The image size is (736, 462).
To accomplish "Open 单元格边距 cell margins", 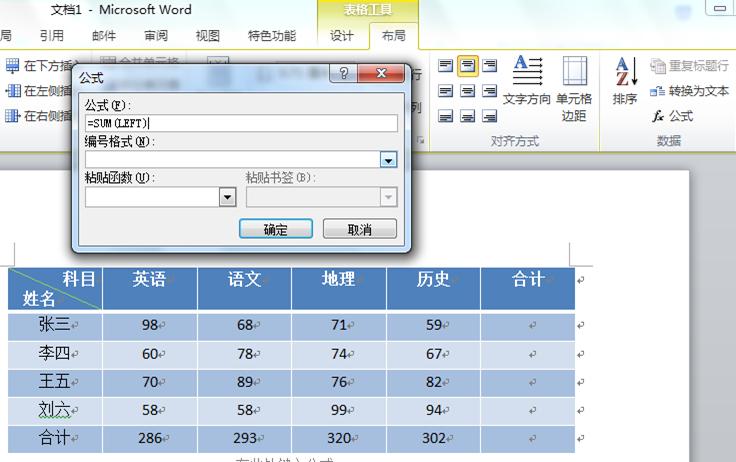I will (x=574, y=88).
